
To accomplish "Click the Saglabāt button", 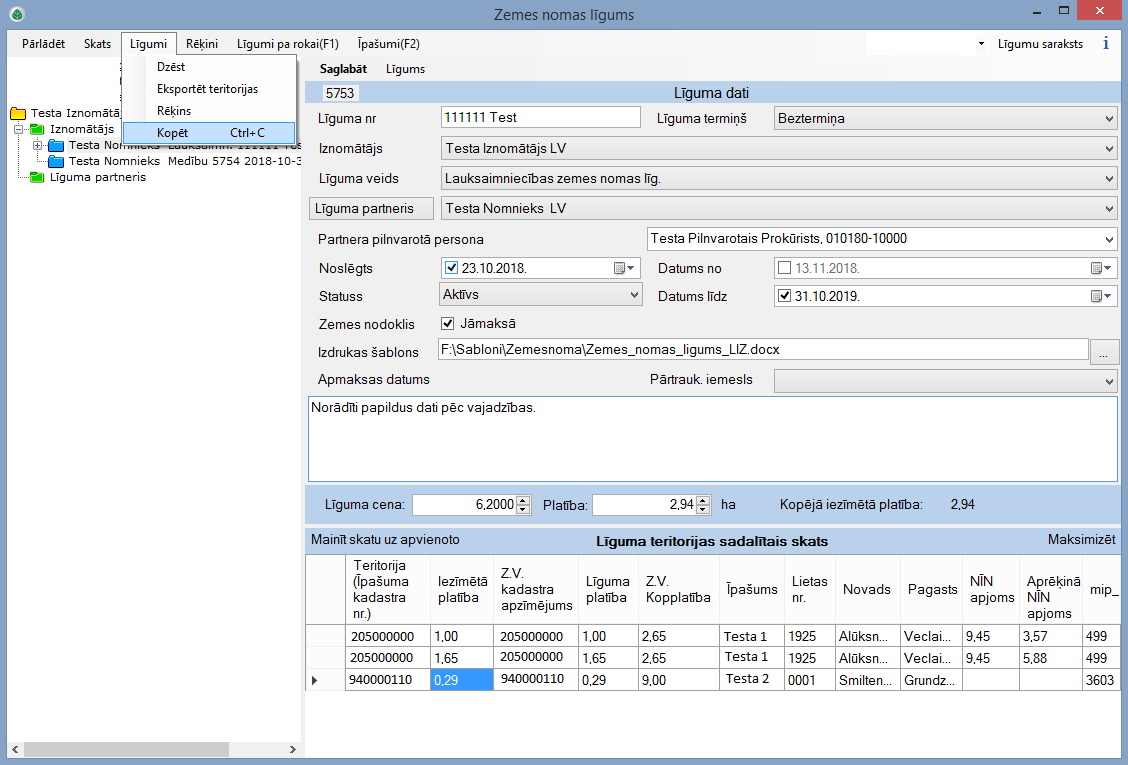I will point(342,69).
